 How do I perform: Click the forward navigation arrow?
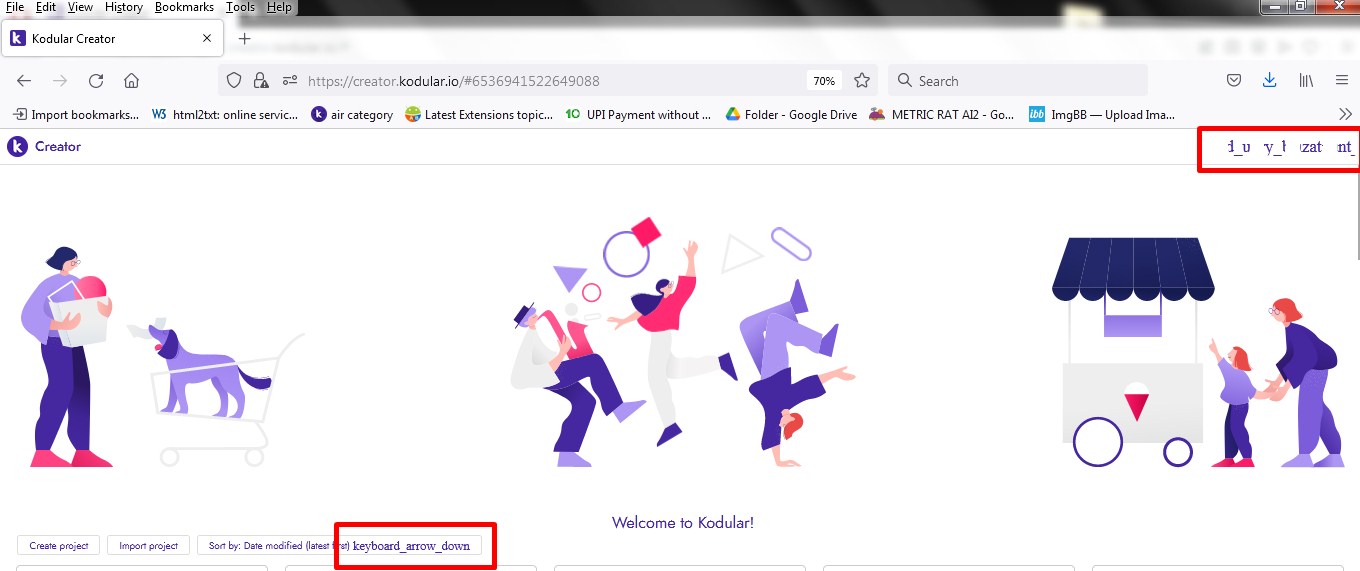point(60,81)
